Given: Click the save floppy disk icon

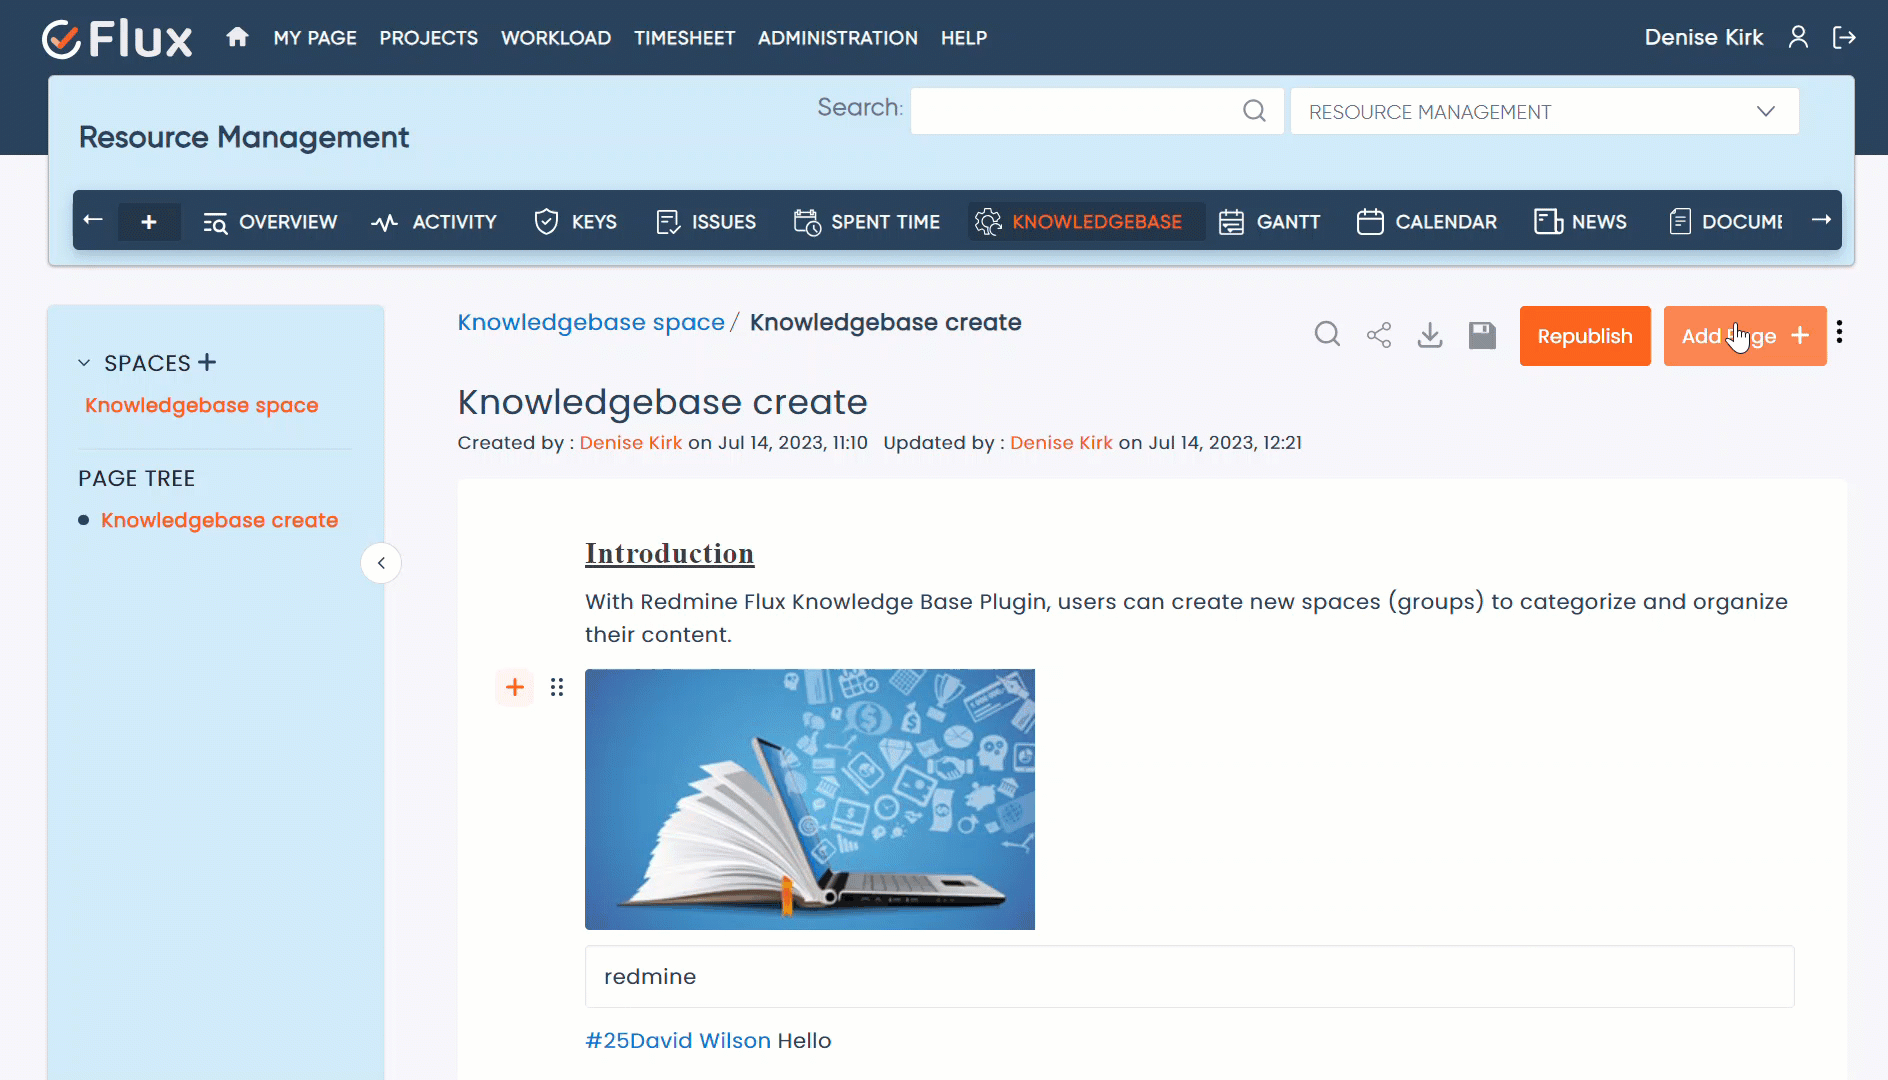Looking at the screenshot, I should 1482,335.
